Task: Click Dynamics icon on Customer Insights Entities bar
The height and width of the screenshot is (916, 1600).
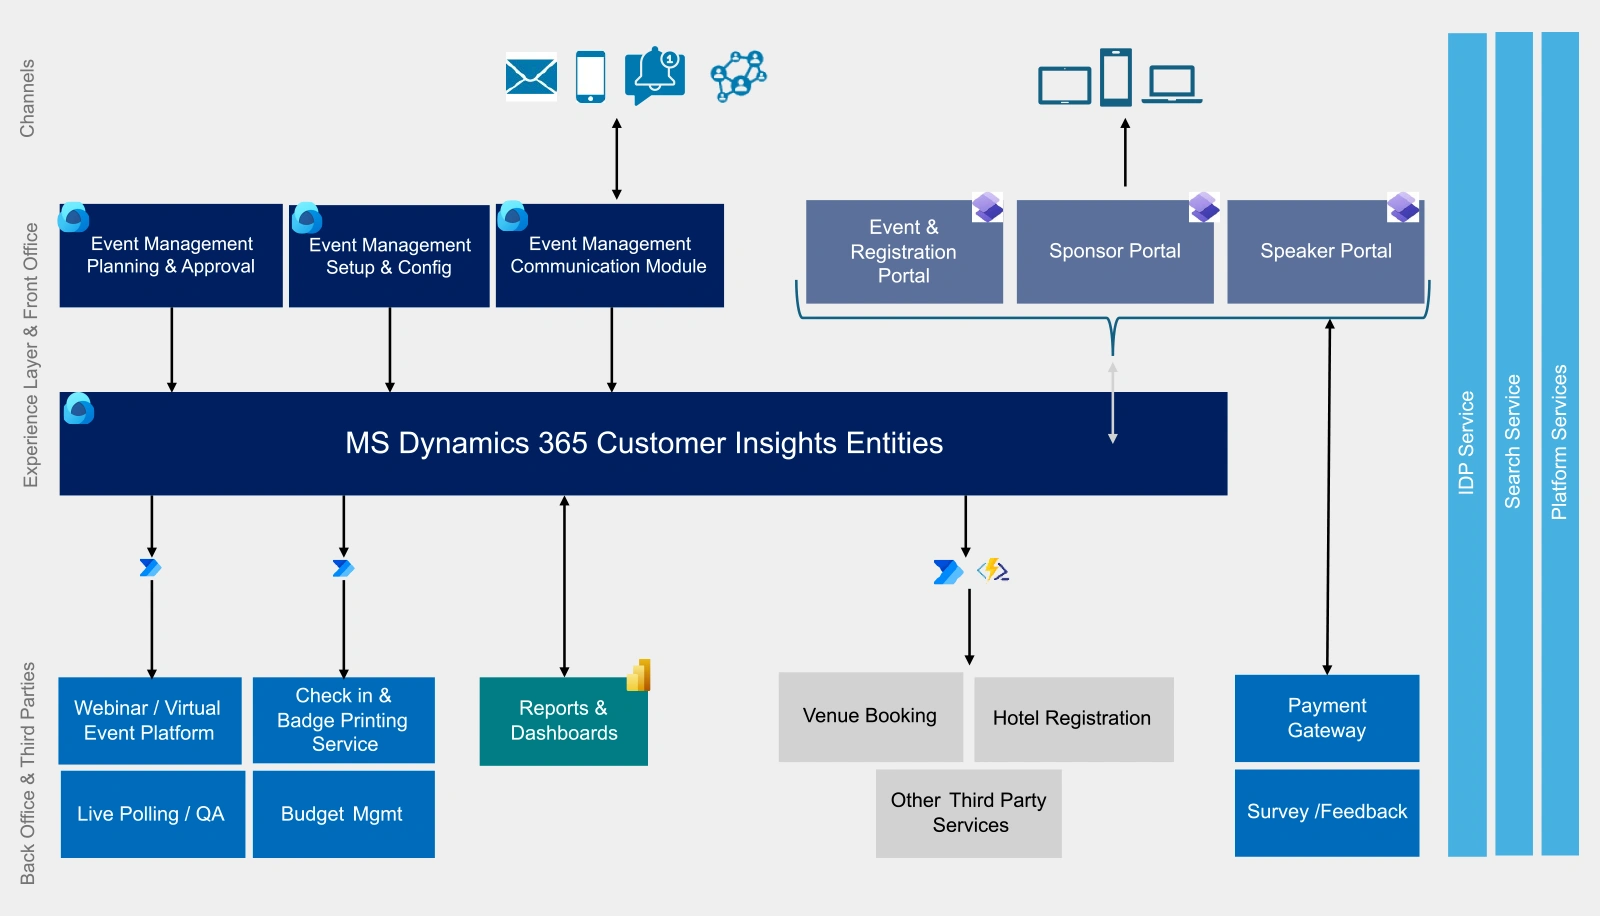Action: (x=79, y=408)
